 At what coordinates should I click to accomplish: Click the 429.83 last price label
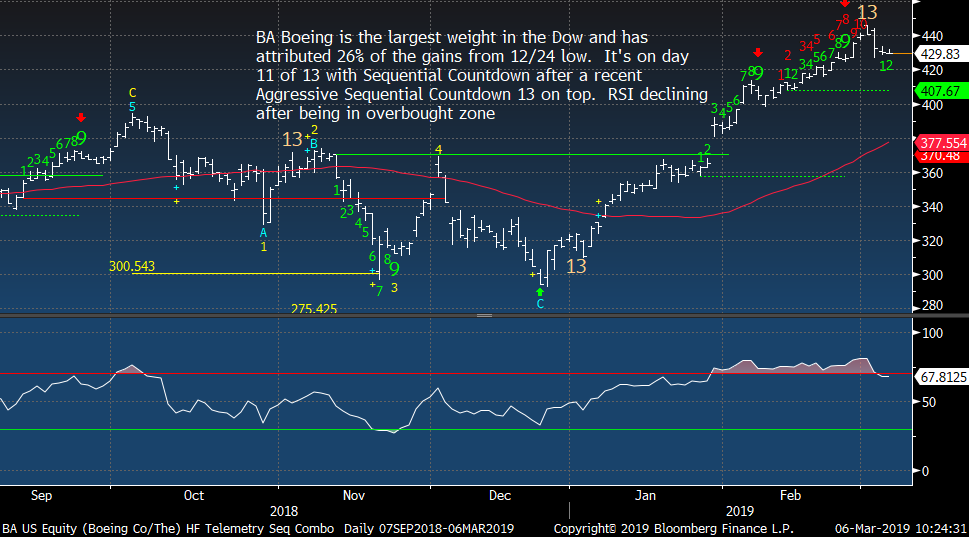[x=940, y=54]
